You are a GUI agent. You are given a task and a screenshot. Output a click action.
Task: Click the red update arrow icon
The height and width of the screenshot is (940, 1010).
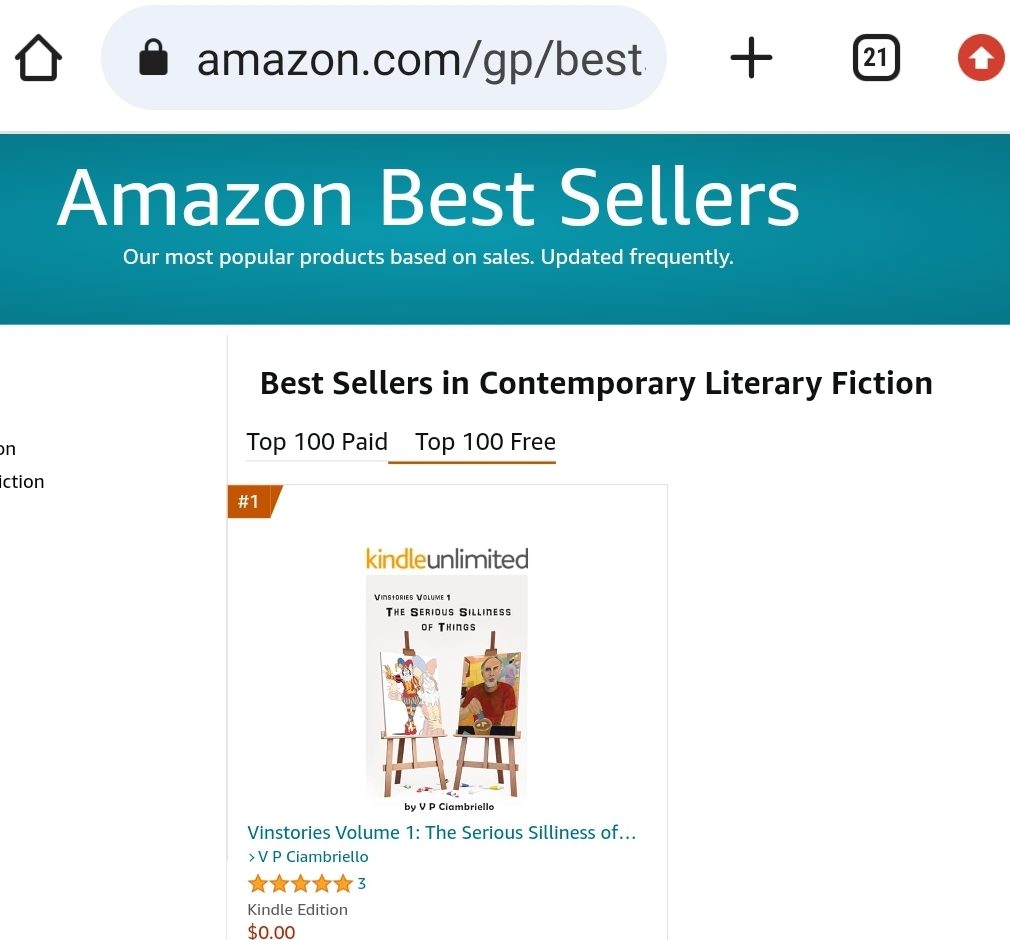tap(980, 58)
